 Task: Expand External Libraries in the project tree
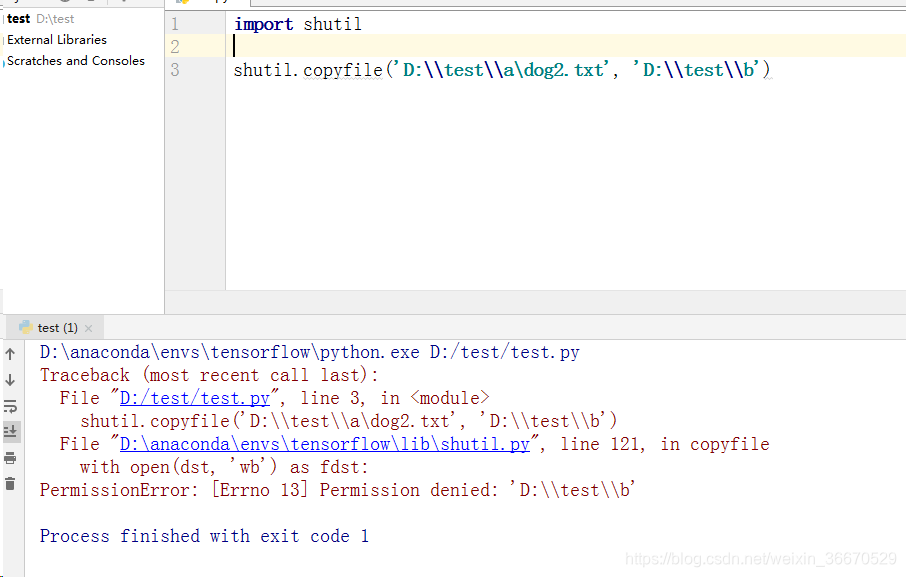click(57, 40)
